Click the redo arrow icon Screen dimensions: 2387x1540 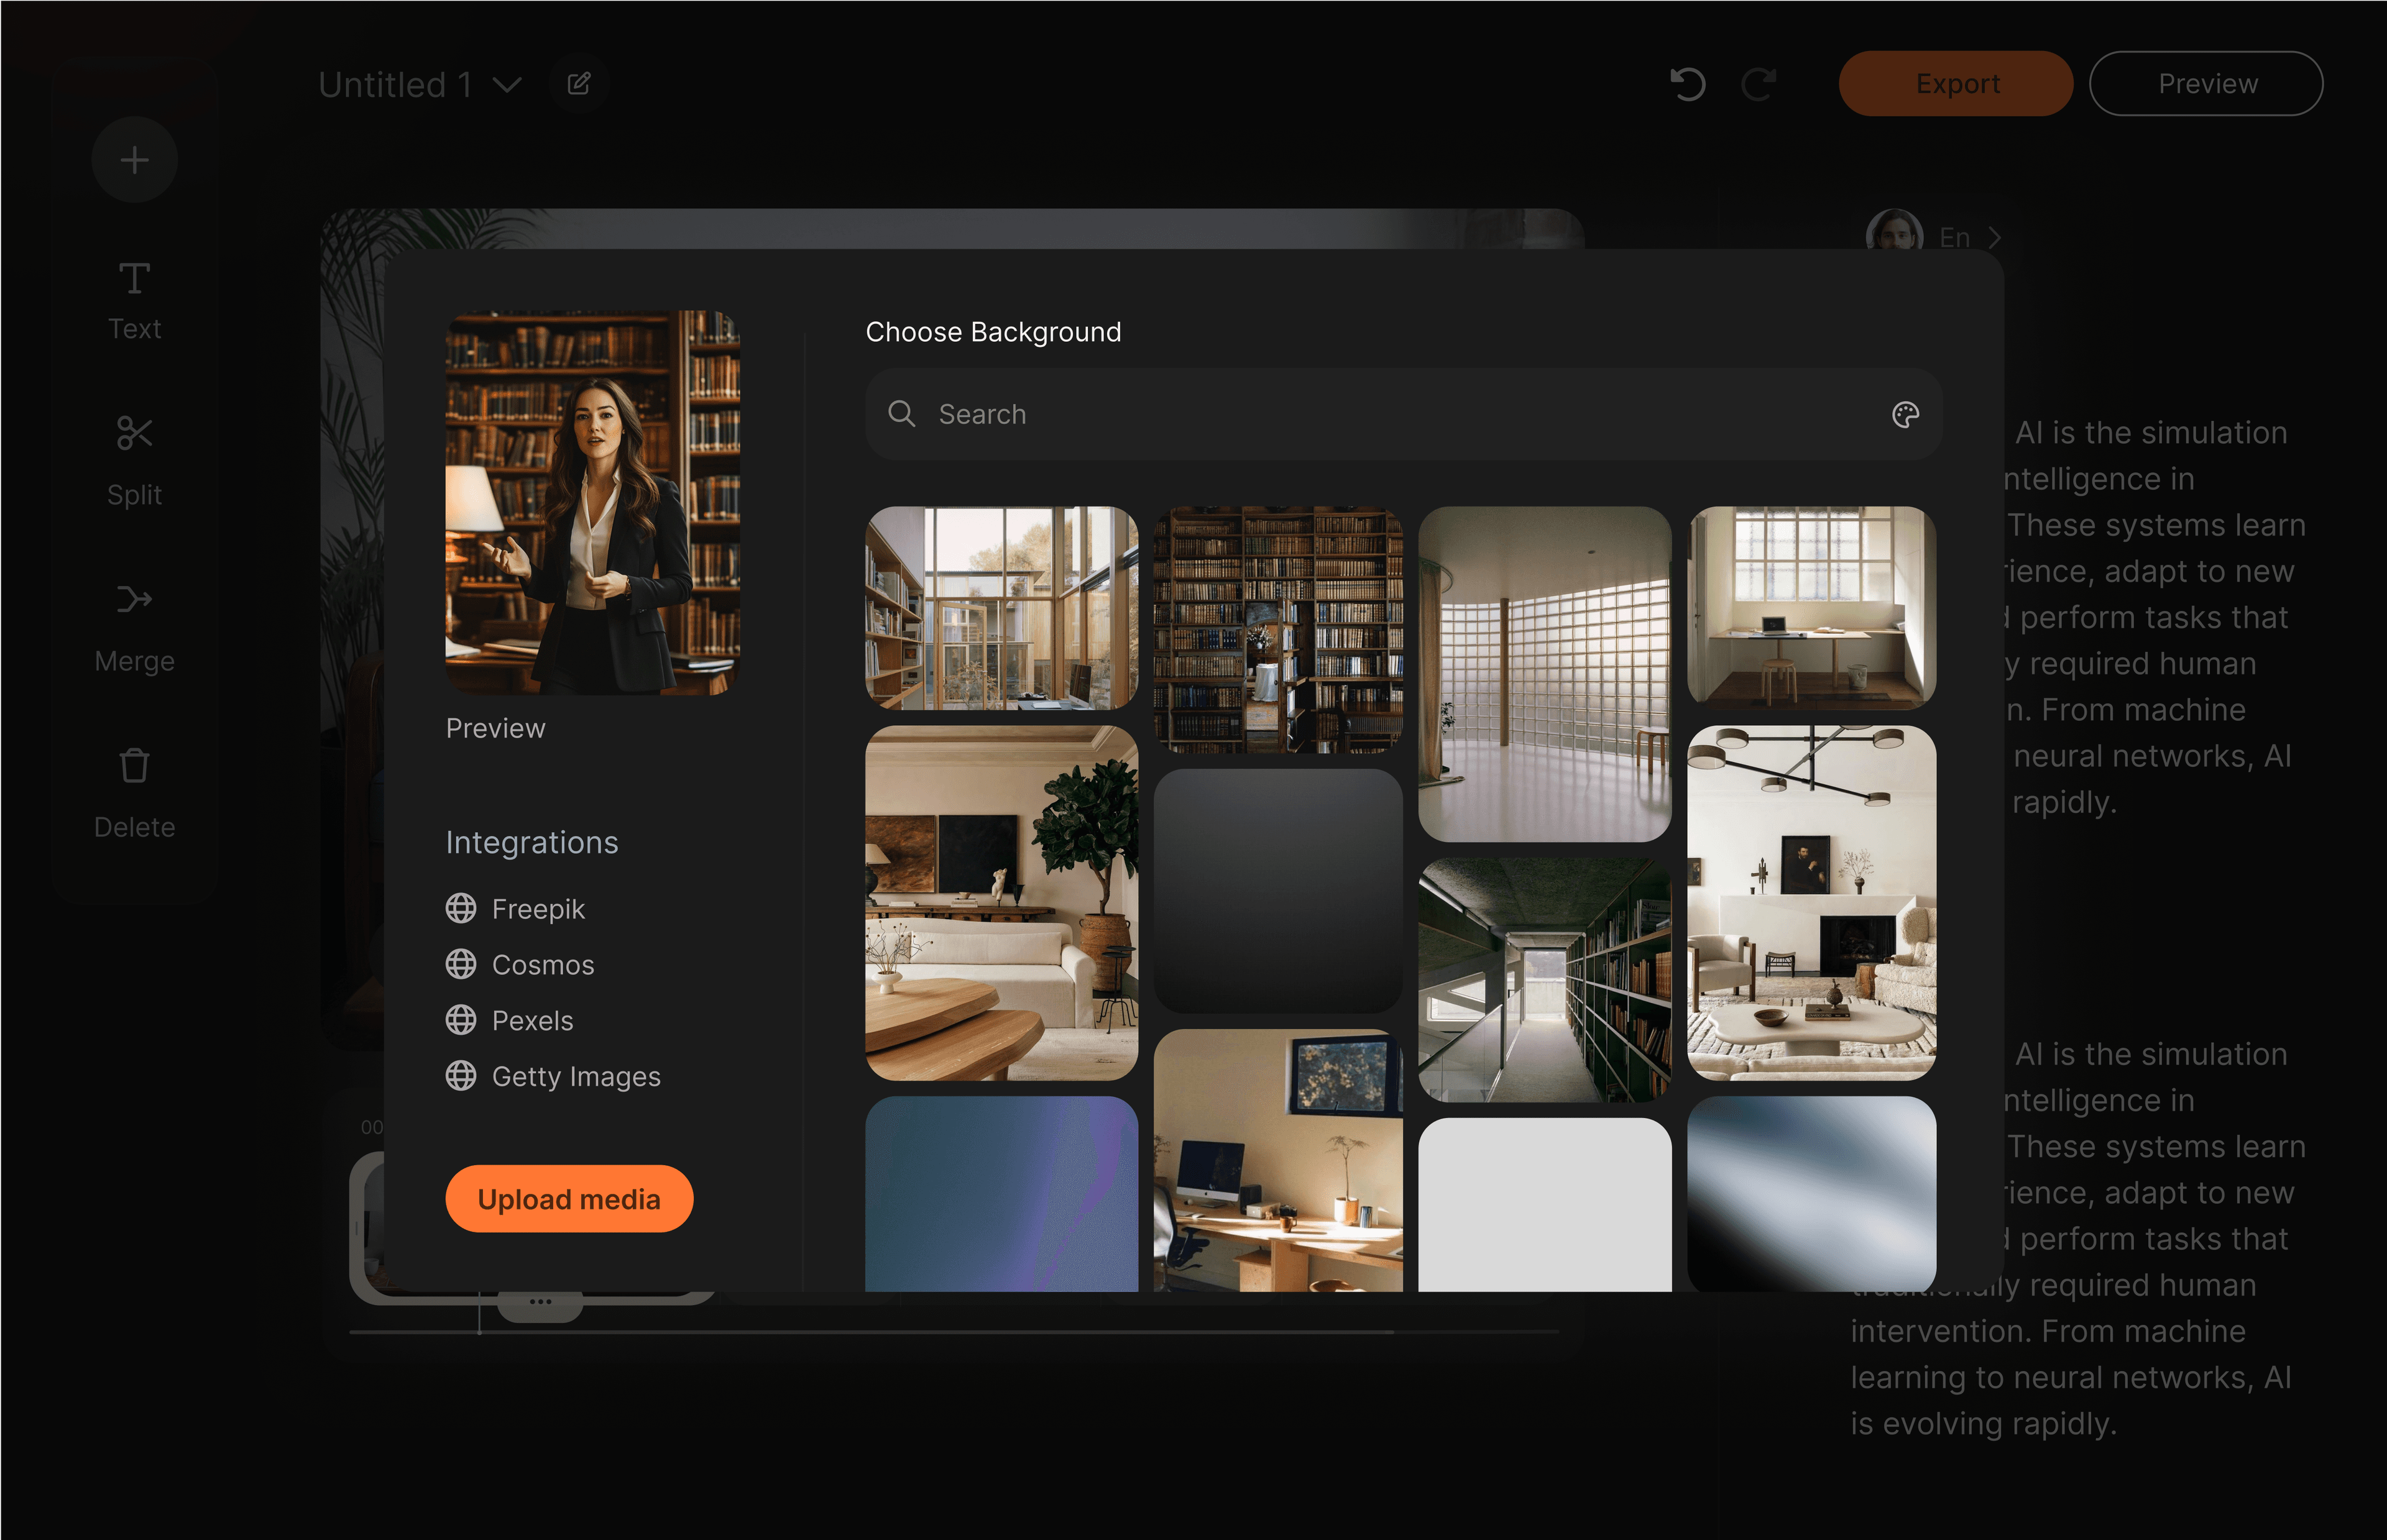click(1758, 84)
